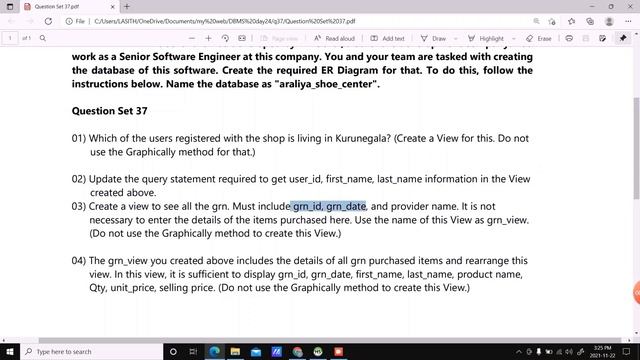Open the tab actions menu icon
The image size is (640, 360).
tap(10, 7)
